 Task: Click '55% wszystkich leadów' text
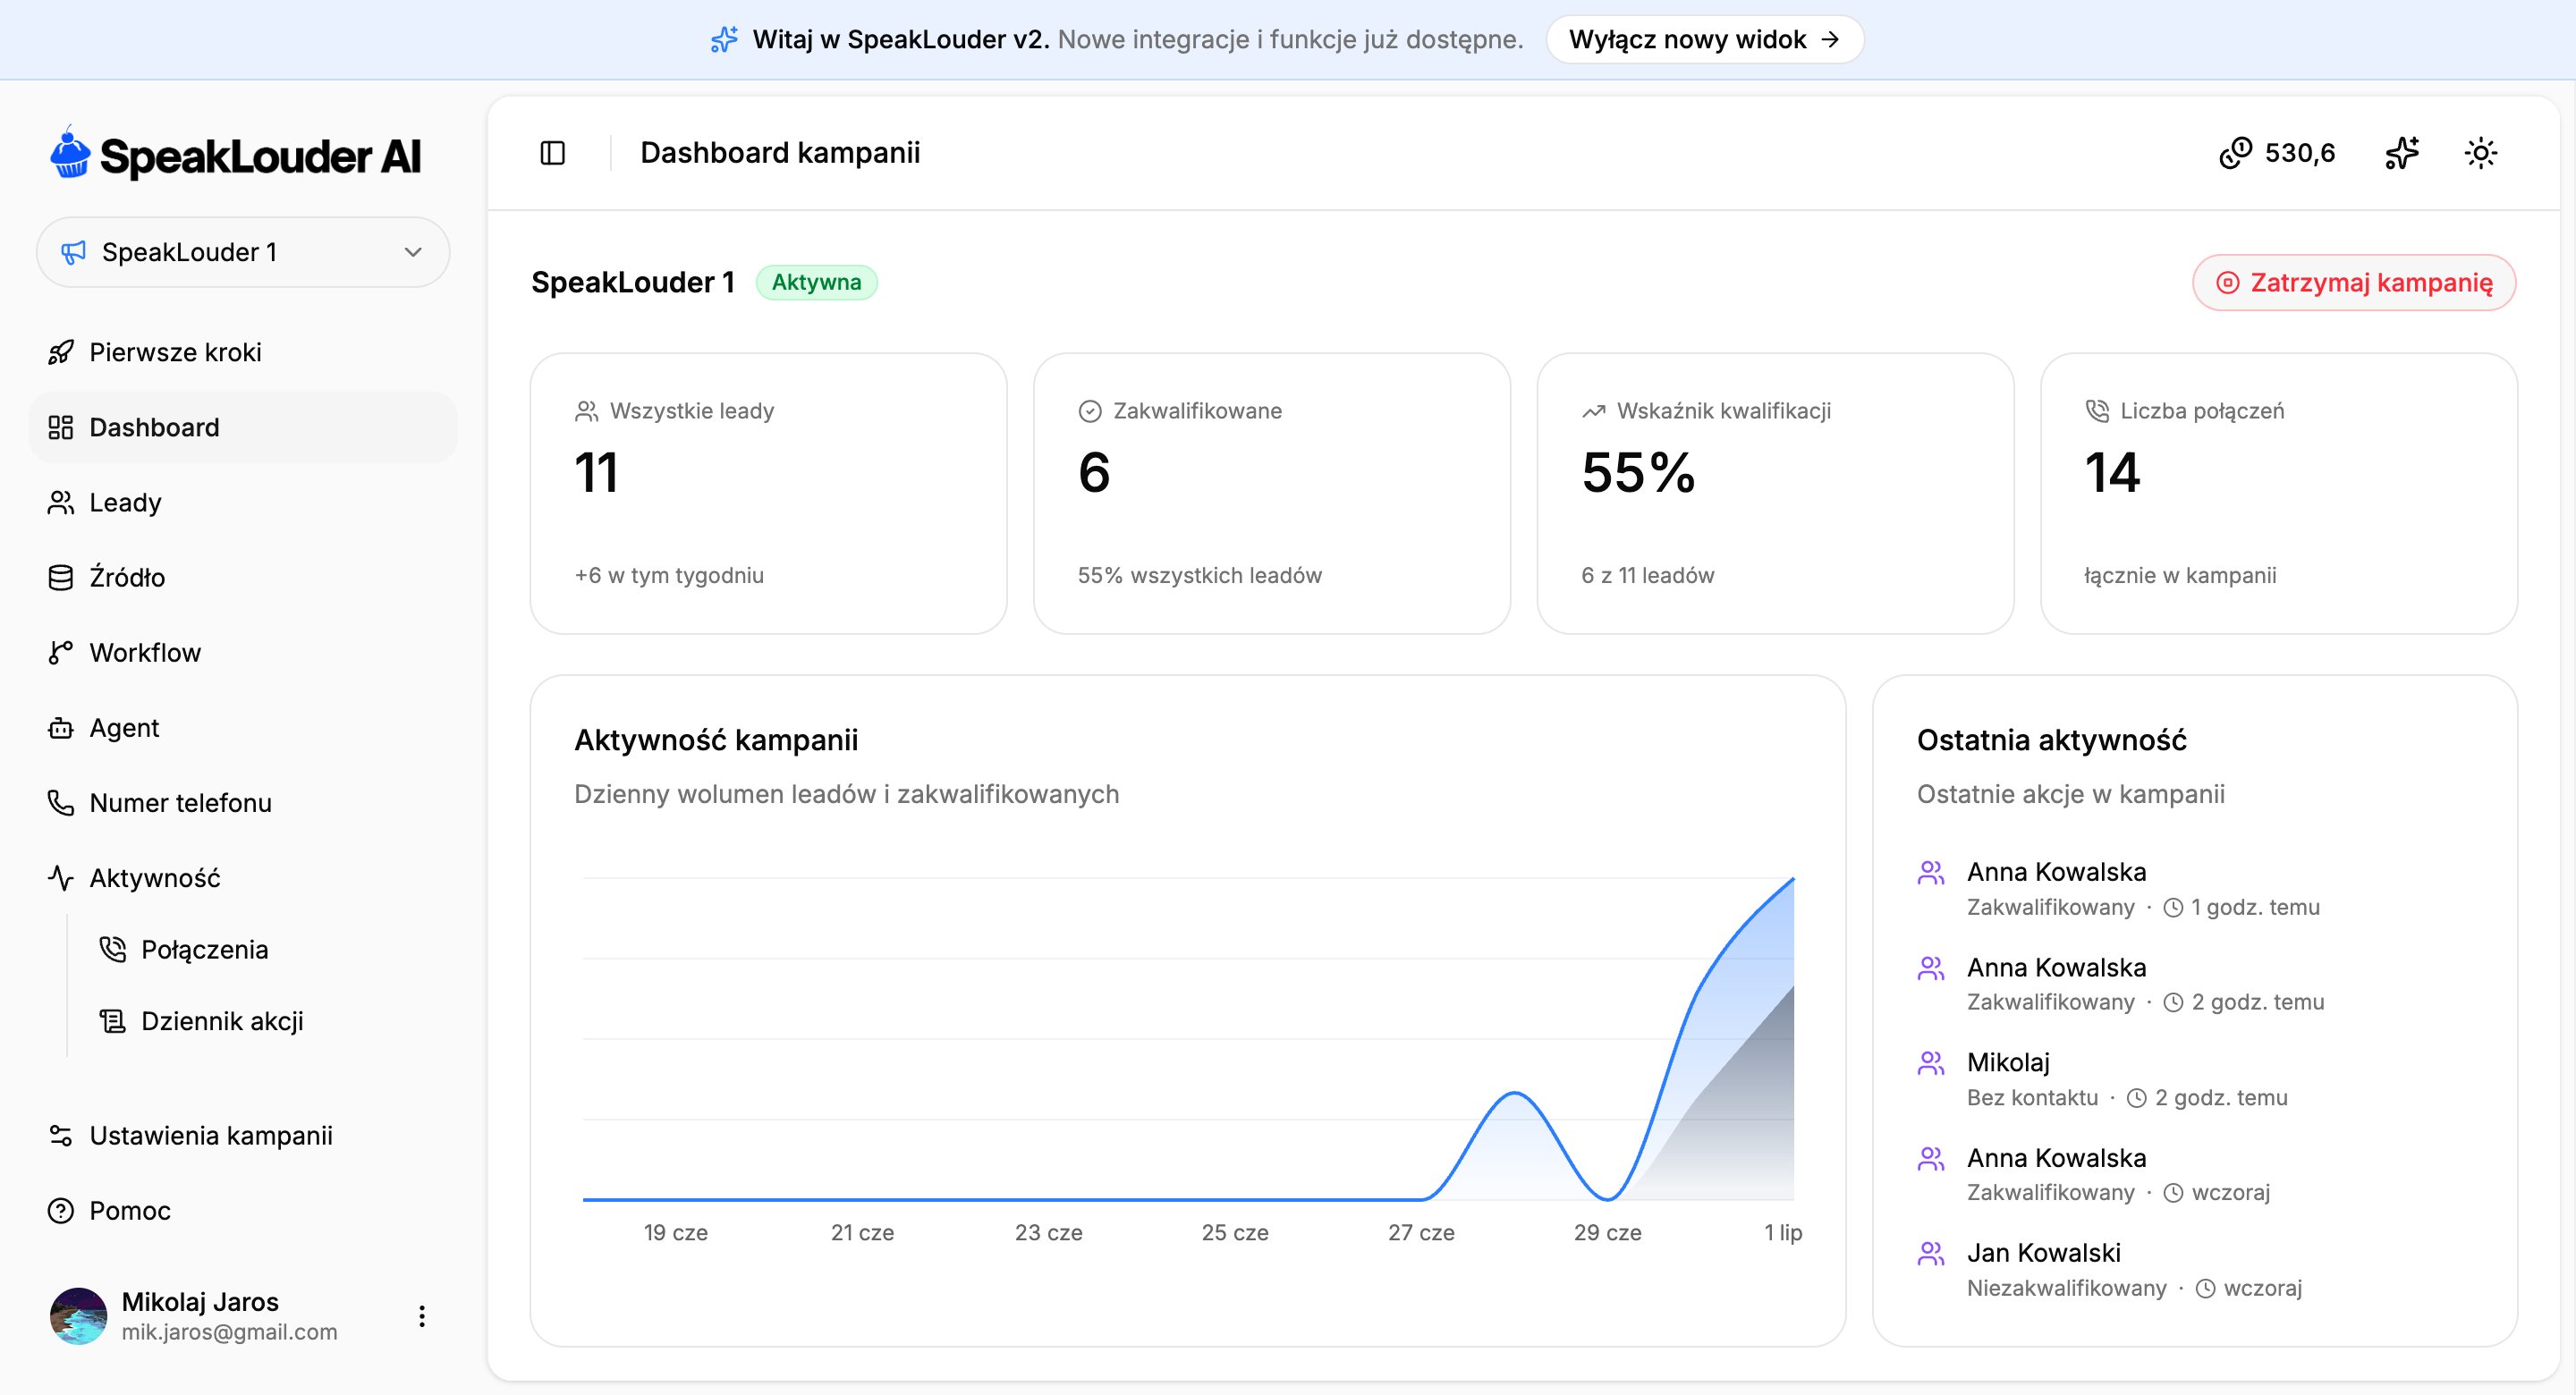pyautogui.click(x=1199, y=575)
